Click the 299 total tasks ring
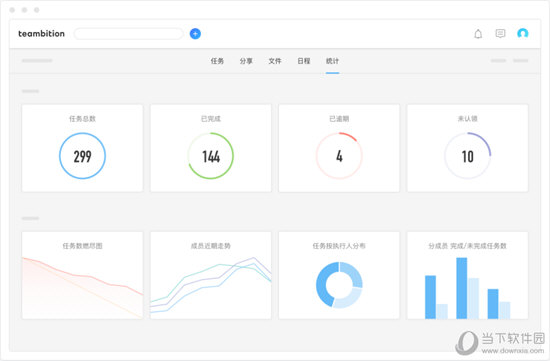The width and height of the screenshot is (550, 361). click(x=82, y=156)
